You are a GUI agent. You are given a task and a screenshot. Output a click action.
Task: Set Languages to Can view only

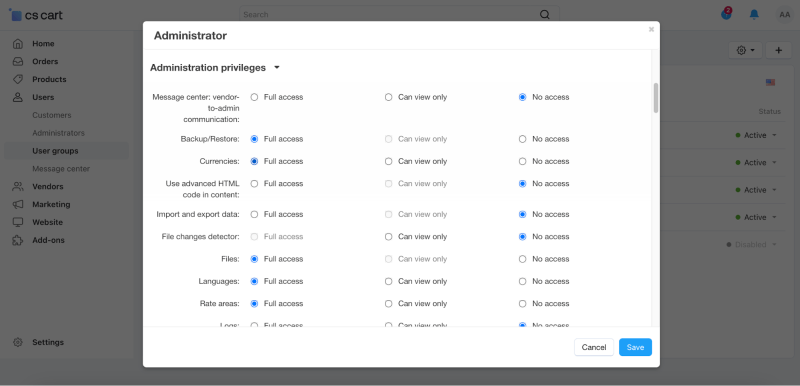tap(388, 281)
